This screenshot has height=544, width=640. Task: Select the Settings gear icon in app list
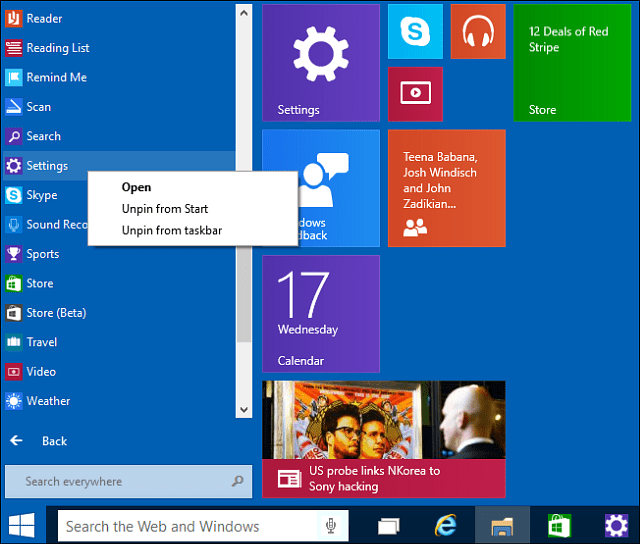click(x=13, y=166)
